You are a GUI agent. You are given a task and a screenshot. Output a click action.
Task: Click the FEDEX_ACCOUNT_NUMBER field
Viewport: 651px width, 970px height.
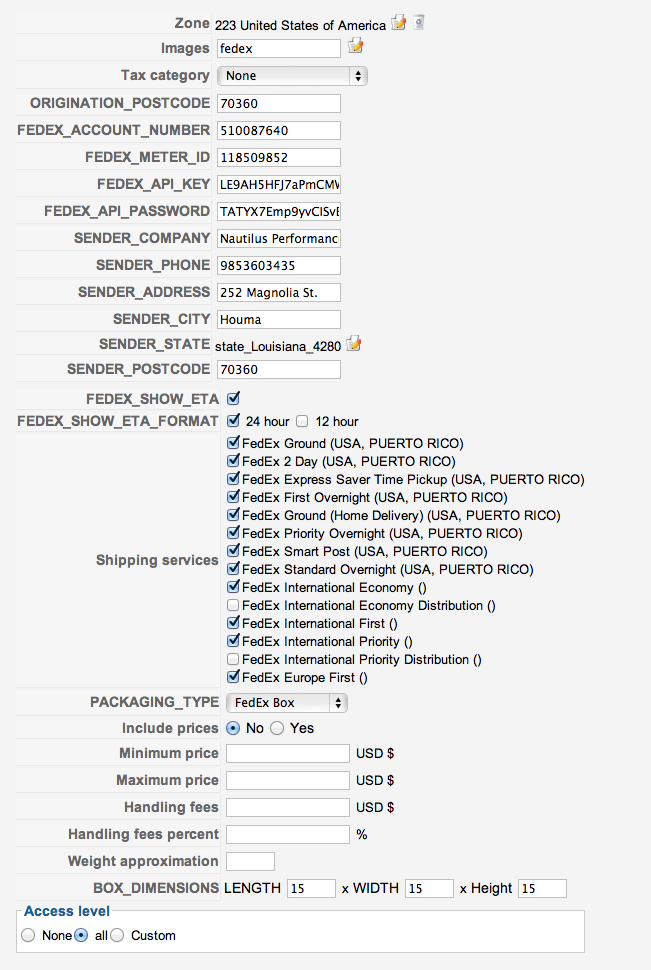pos(278,131)
